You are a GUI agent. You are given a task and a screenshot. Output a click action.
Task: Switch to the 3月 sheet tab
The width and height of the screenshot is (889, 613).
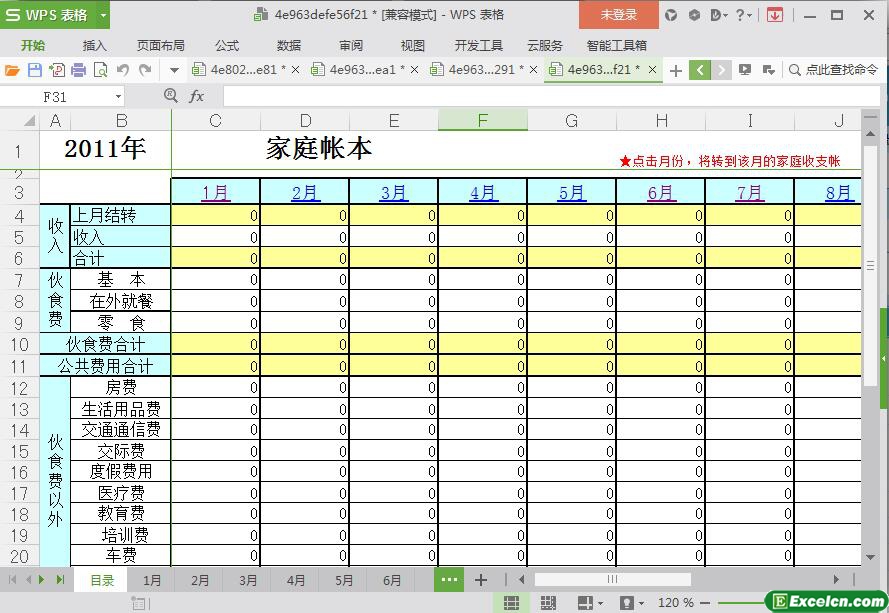coord(248,580)
